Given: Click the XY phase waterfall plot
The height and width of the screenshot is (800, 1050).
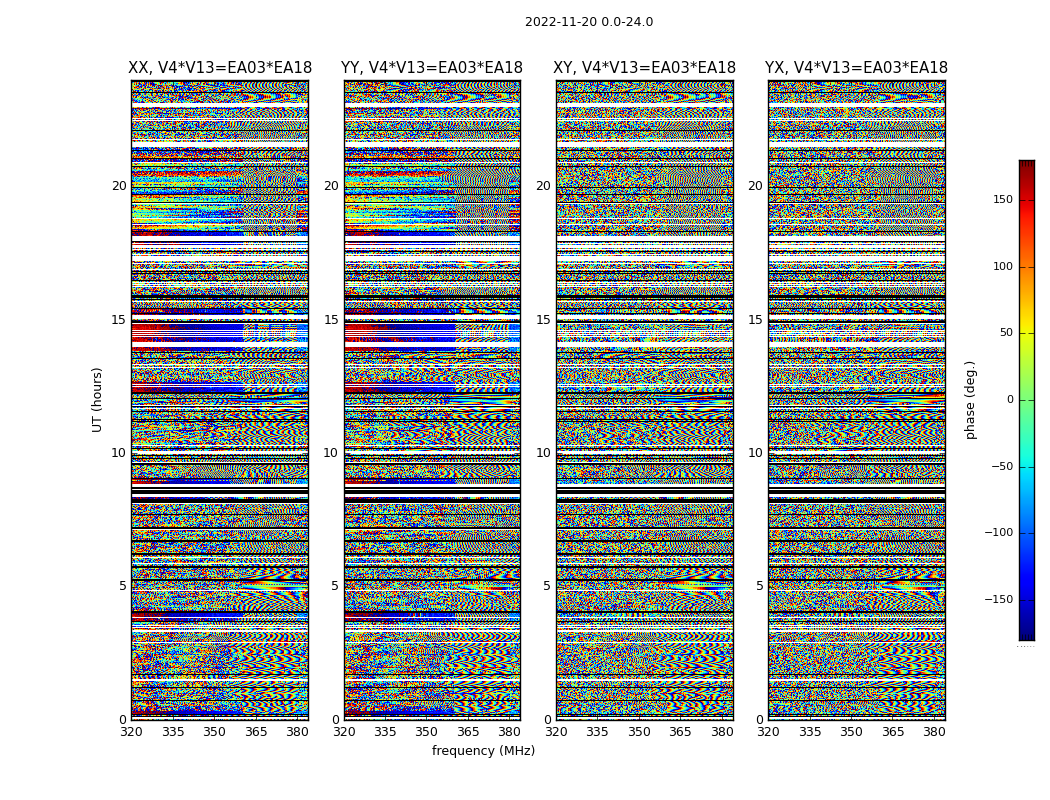Looking at the screenshot, I should [644, 400].
